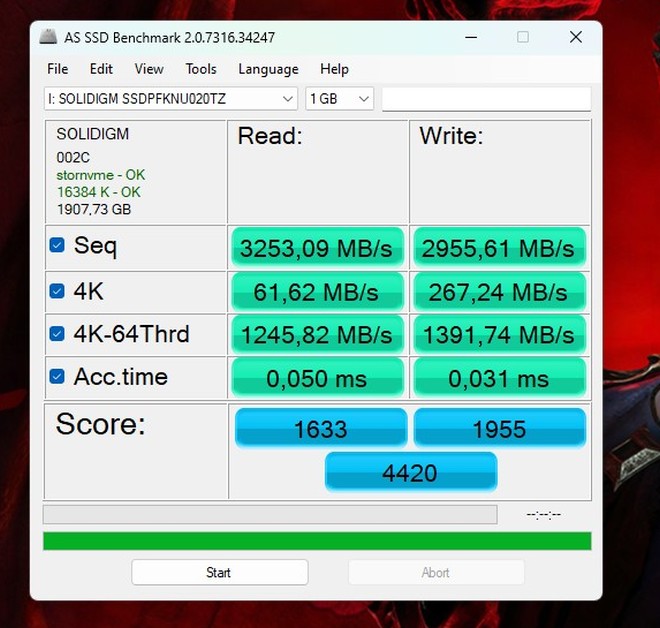
Task: Open the Tools menu
Action: tap(201, 69)
